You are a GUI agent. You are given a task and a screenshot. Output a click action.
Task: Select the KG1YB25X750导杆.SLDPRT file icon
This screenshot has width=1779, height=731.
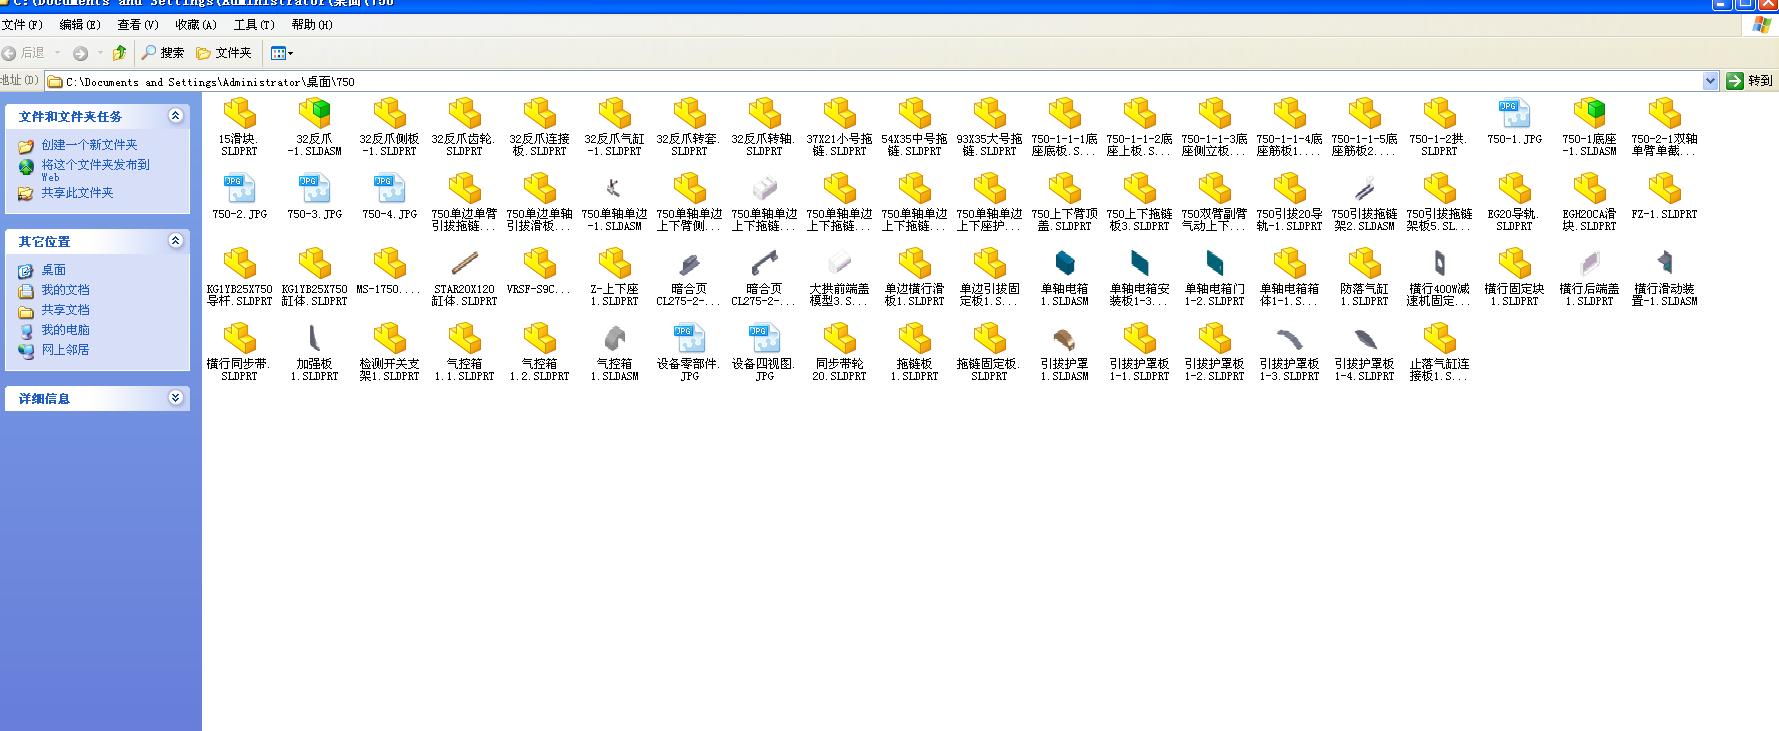(239, 263)
